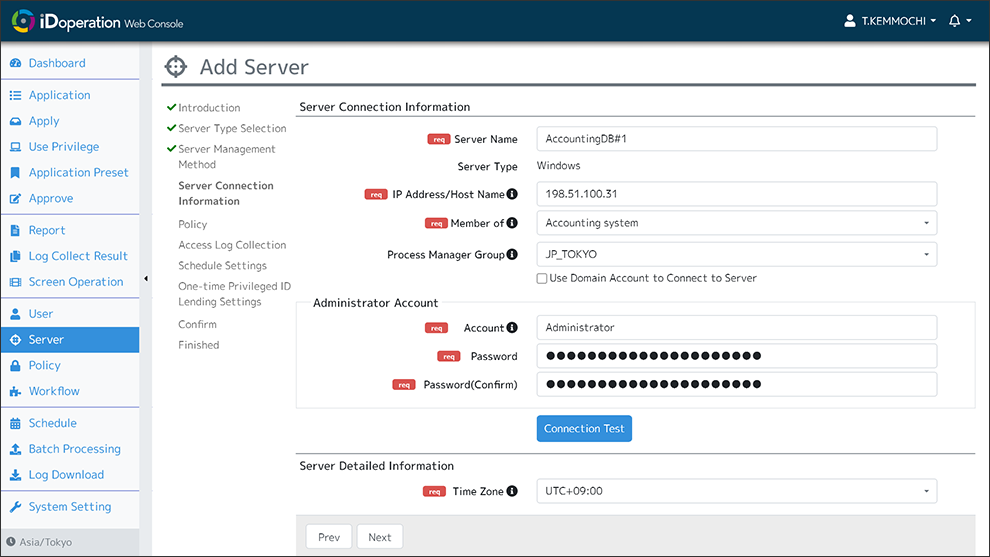Click the Schedule calendar icon
This screenshot has width=990, height=557.
[x=16, y=424]
